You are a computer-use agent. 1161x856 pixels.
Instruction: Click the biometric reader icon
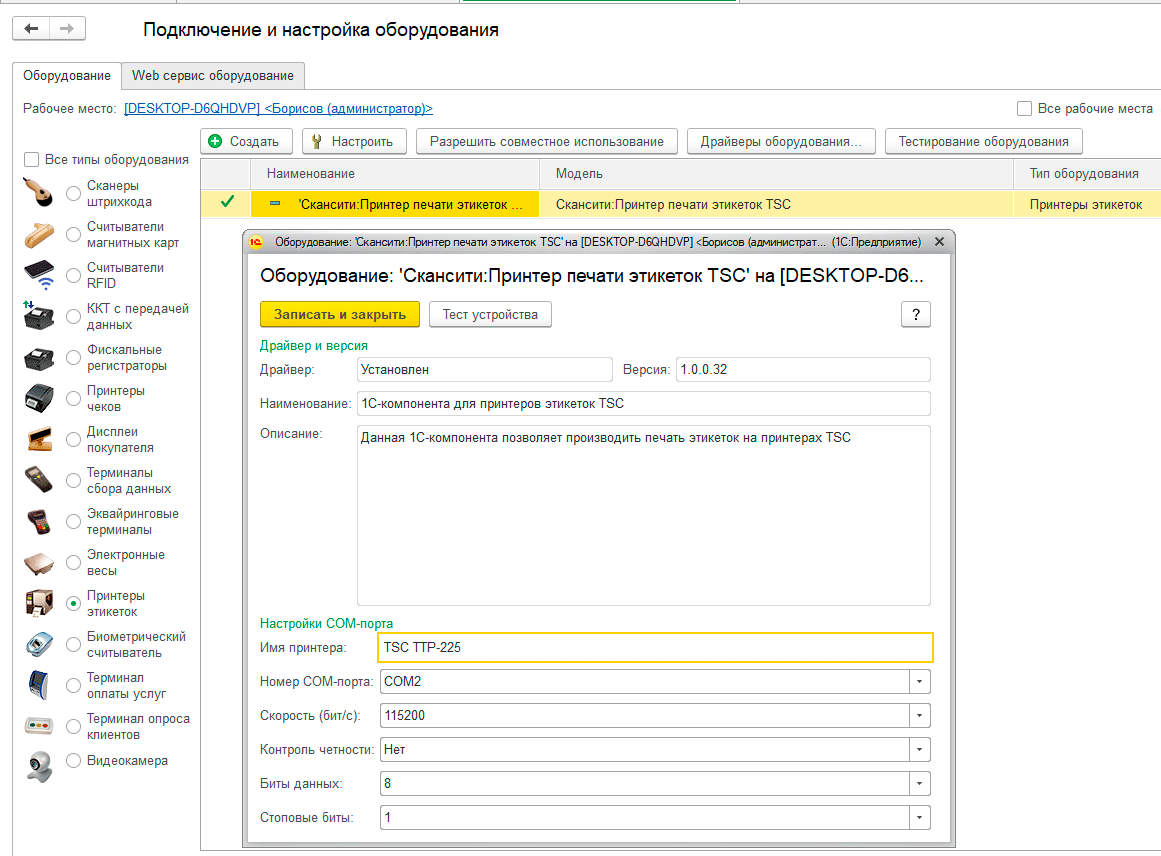38,645
